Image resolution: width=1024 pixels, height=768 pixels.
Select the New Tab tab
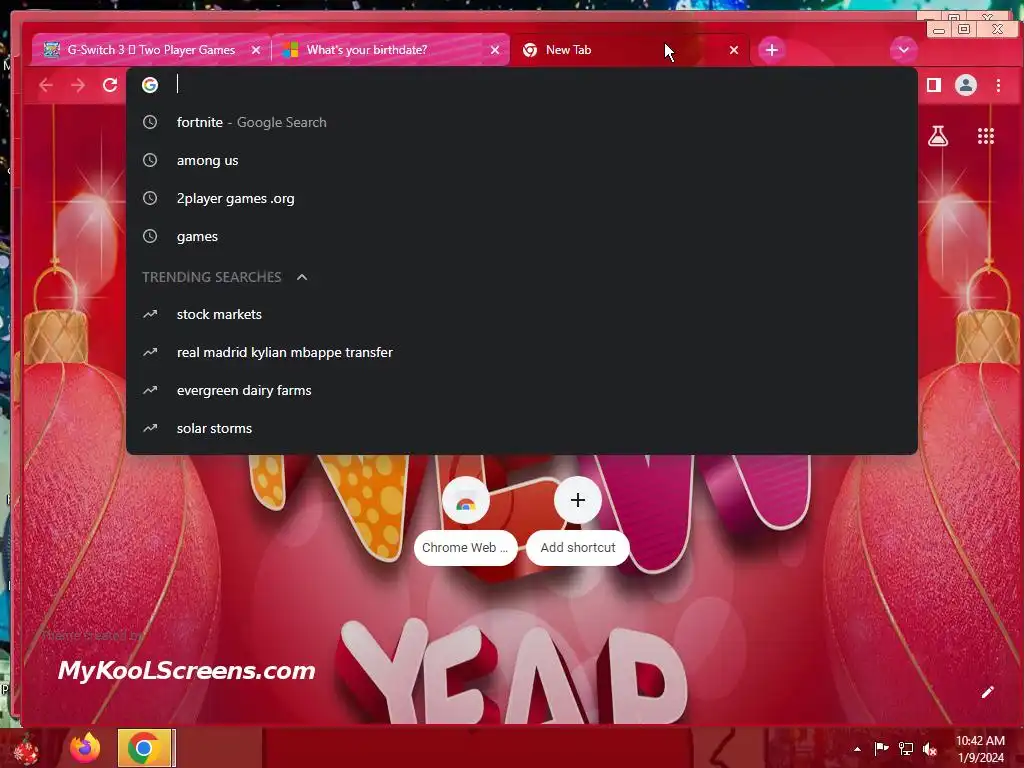630,50
